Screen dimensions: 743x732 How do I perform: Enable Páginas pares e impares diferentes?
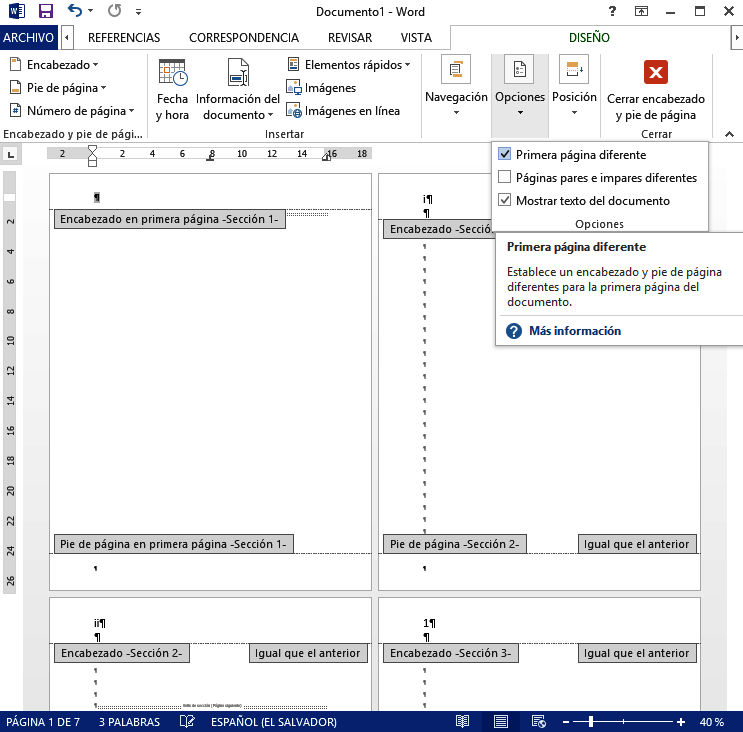[x=505, y=178]
